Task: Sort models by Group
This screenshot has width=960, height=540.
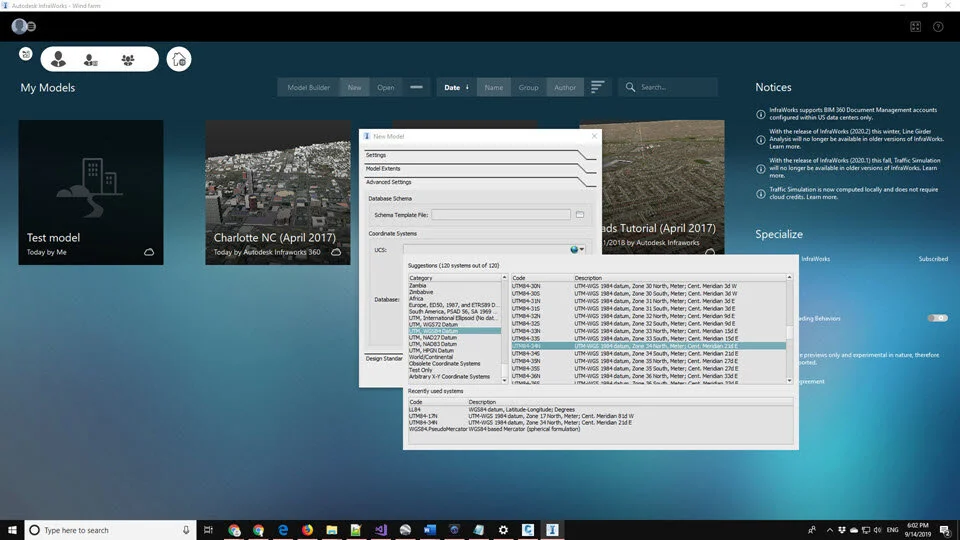Action: 528,88
